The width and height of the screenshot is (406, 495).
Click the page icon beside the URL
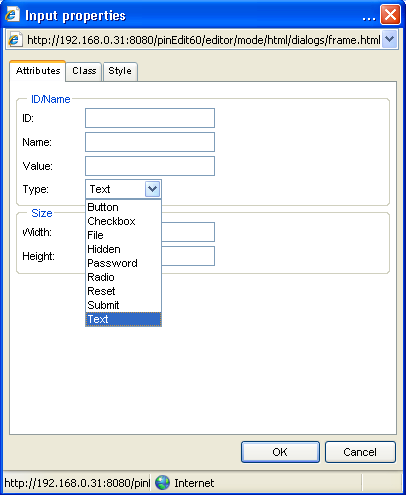point(15,40)
